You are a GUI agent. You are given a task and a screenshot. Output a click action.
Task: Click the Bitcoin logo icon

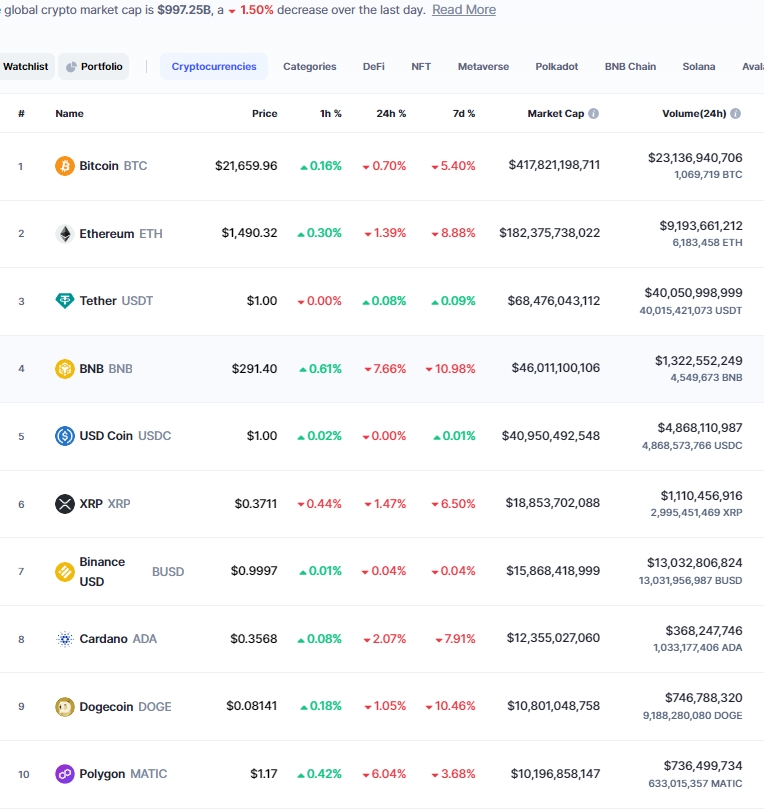pyautogui.click(x=64, y=165)
